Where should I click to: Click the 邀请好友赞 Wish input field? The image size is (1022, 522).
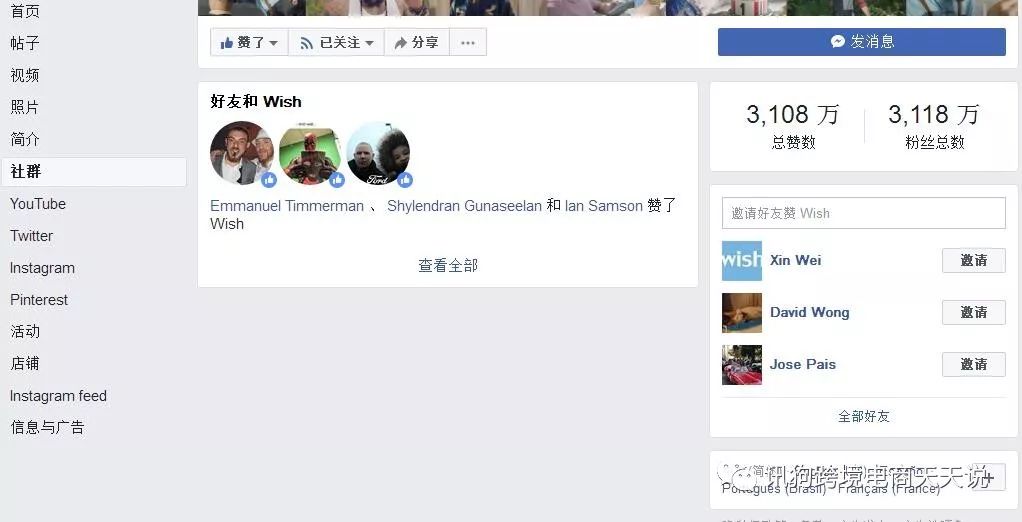click(864, 213)
